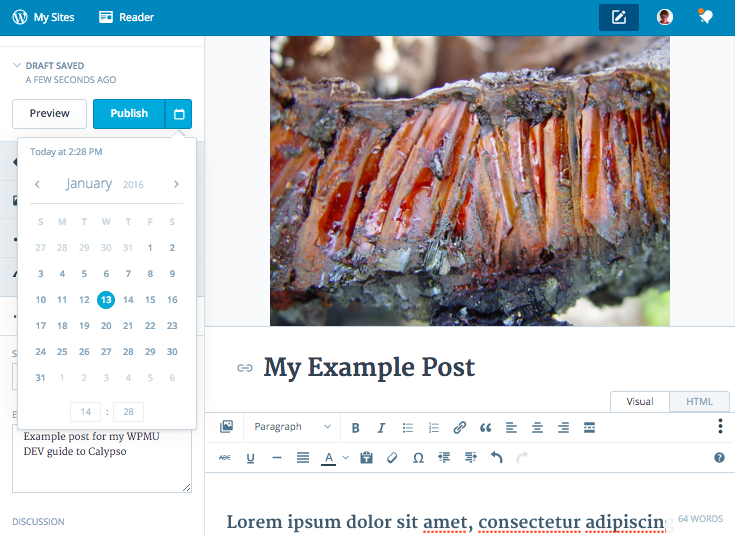This screenshot has height=535, width=735.
Task: Open the text color dropdown arrow
Action: pos(345,458)
